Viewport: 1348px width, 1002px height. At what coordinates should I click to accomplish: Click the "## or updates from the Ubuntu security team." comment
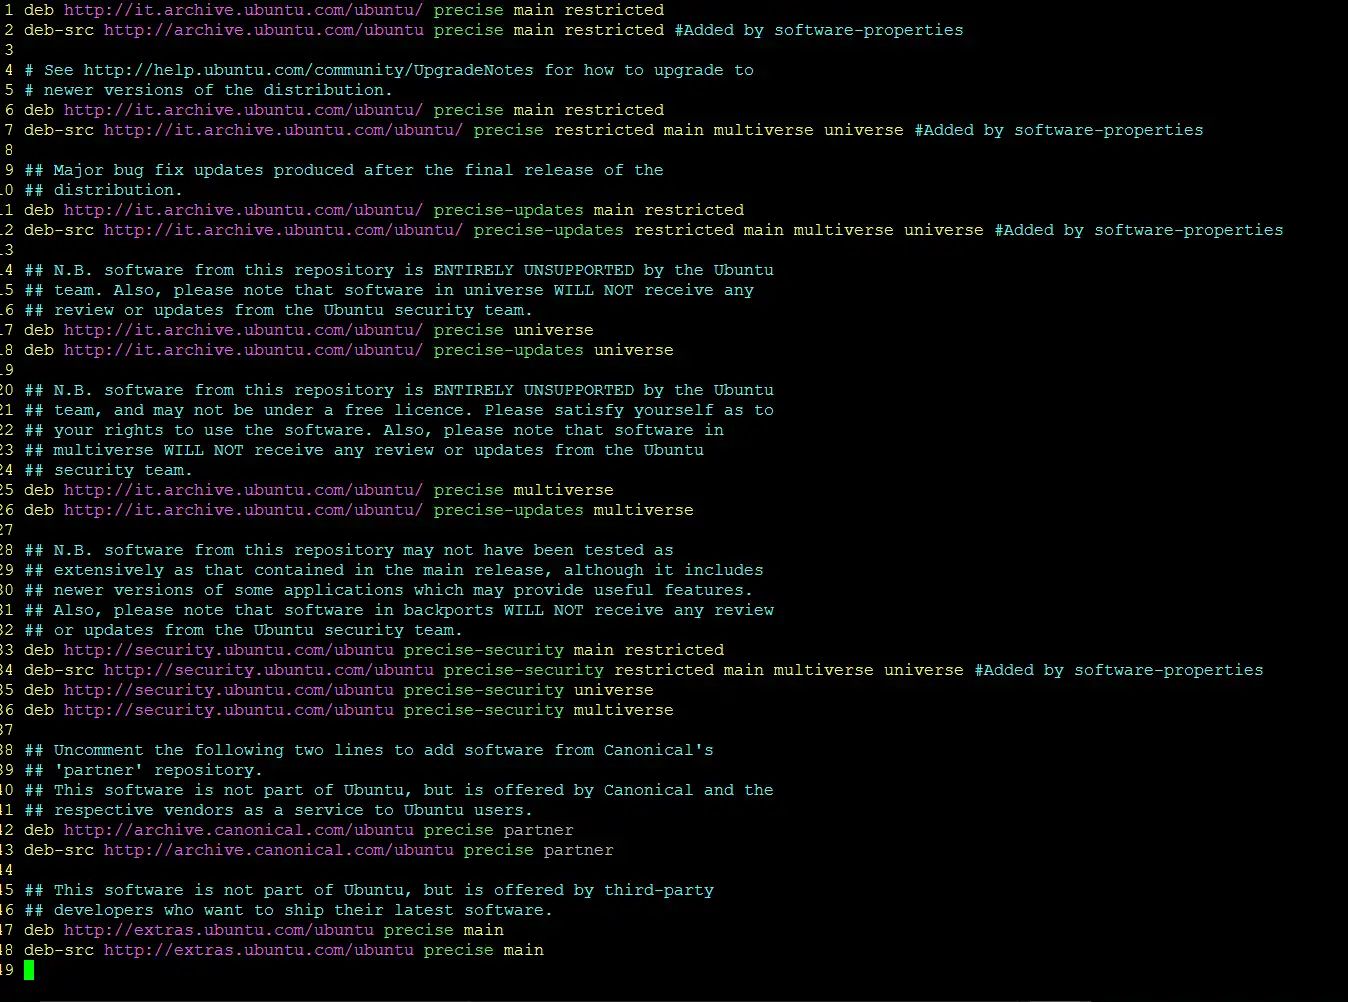244,630
